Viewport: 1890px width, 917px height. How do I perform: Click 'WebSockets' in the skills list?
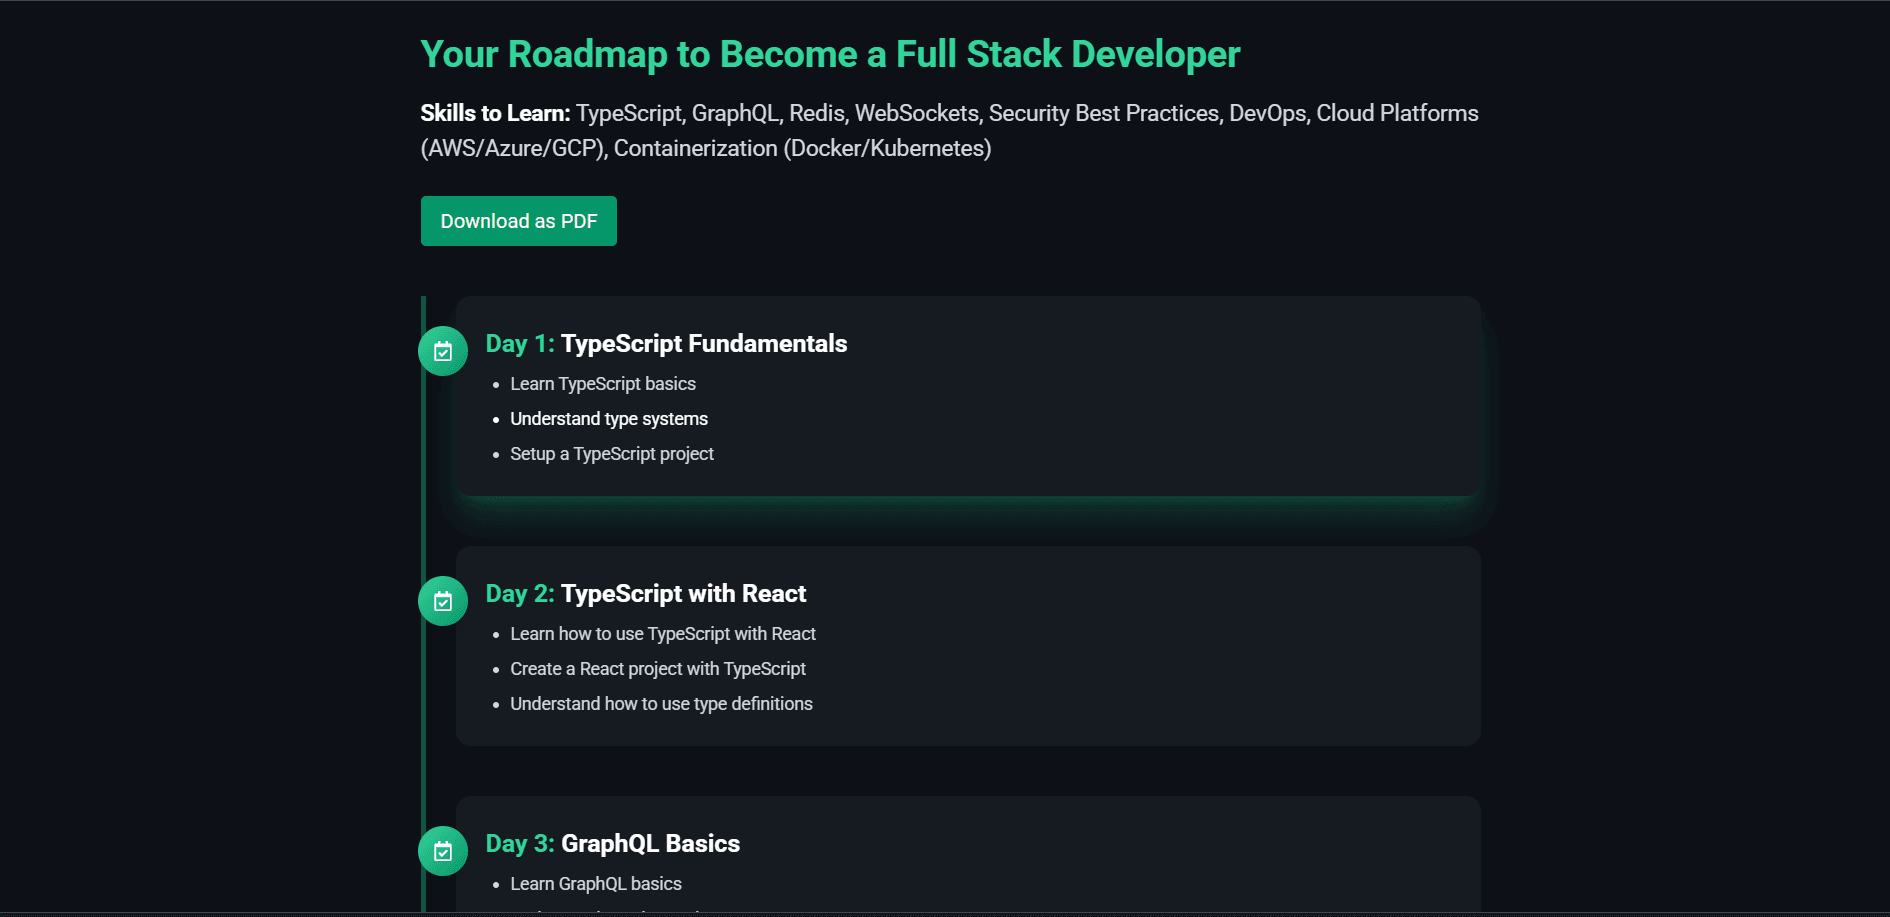point(916,113)
